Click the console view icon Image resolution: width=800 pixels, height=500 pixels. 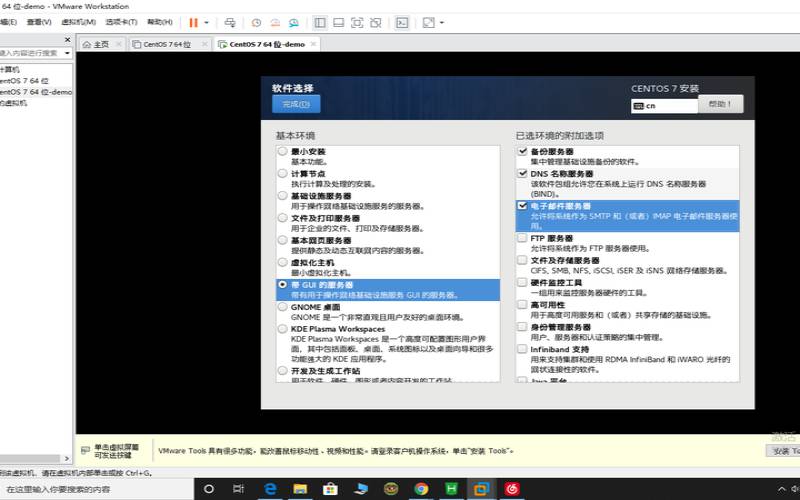[x=402, y=22]
